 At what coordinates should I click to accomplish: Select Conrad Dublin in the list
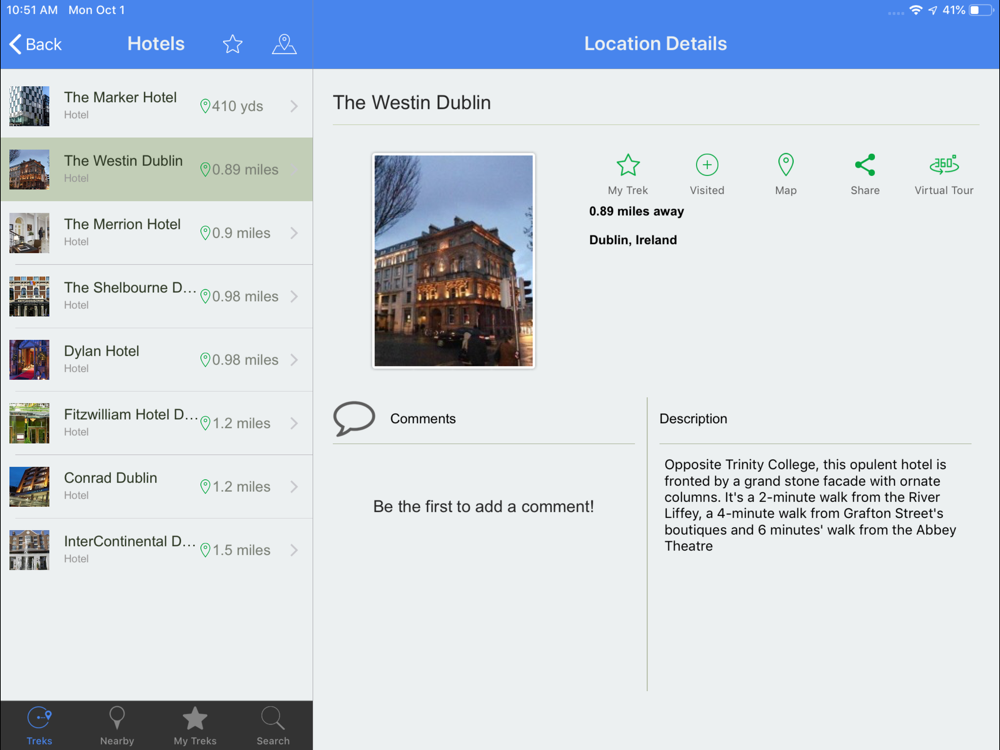[x=157, y=487]
